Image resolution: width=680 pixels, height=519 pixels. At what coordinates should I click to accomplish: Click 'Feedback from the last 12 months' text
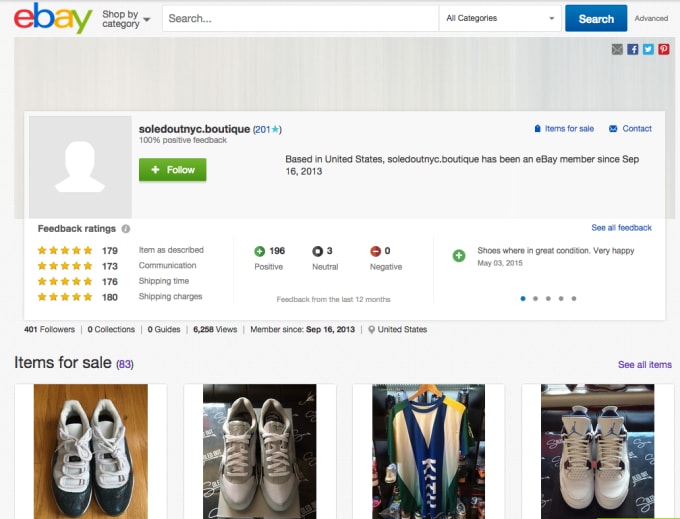[x=333, y=299]
